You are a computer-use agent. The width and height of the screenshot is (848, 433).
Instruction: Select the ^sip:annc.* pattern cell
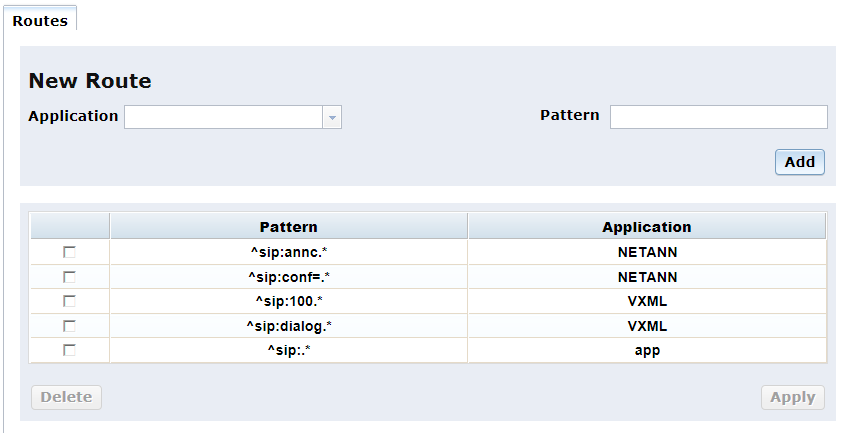288,252
